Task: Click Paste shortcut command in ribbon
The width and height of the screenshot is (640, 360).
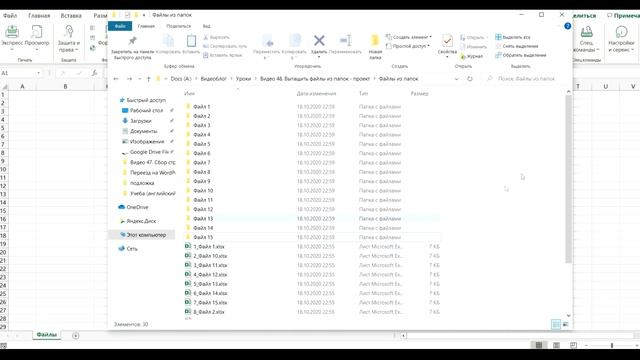Action: 222,55
